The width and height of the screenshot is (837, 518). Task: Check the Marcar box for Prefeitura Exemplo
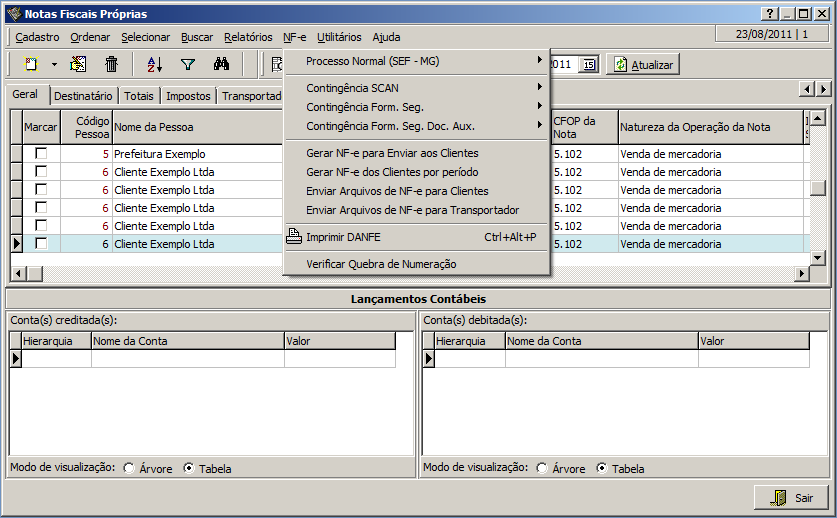pyautogui.click(x=41, y=154)
